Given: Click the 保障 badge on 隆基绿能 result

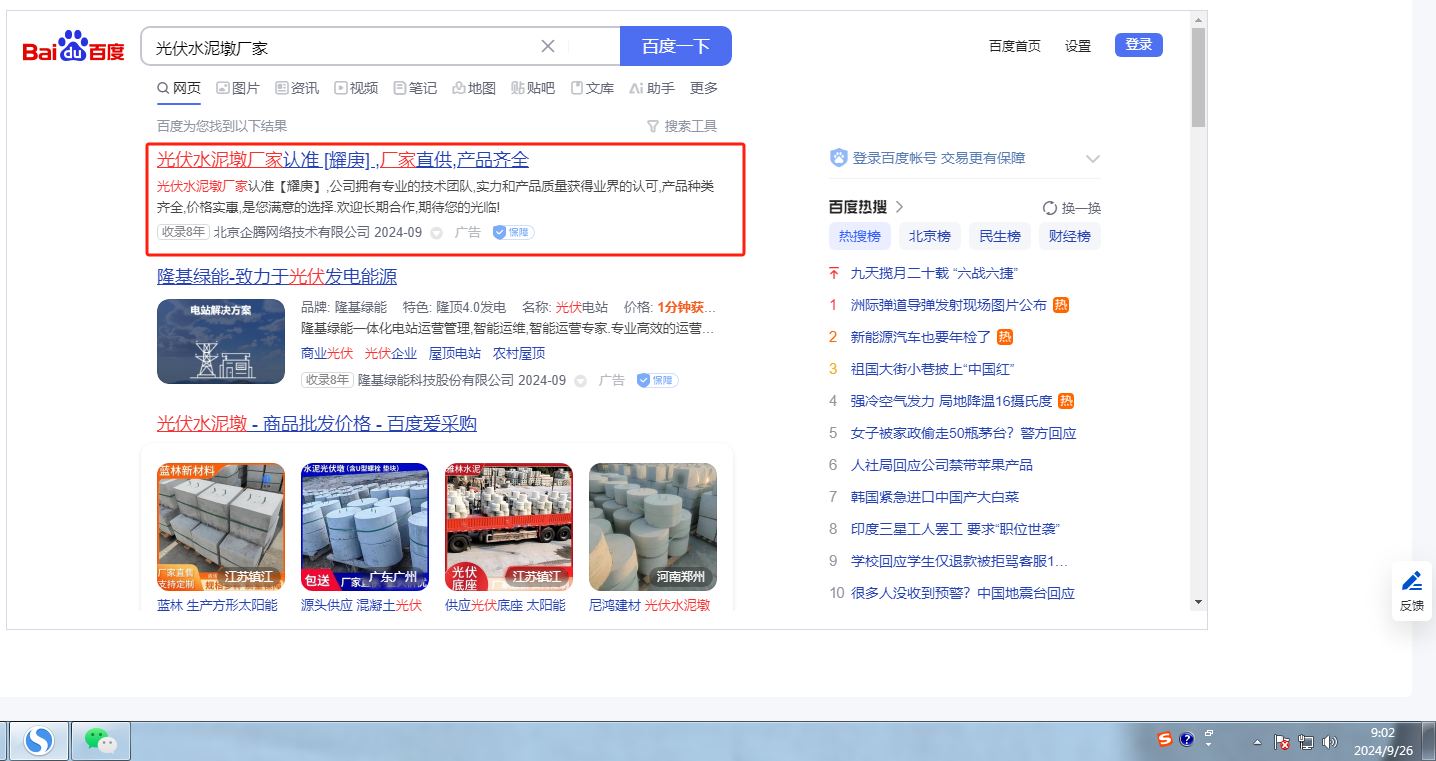Looking at the screenshot, I should point(657,380).
